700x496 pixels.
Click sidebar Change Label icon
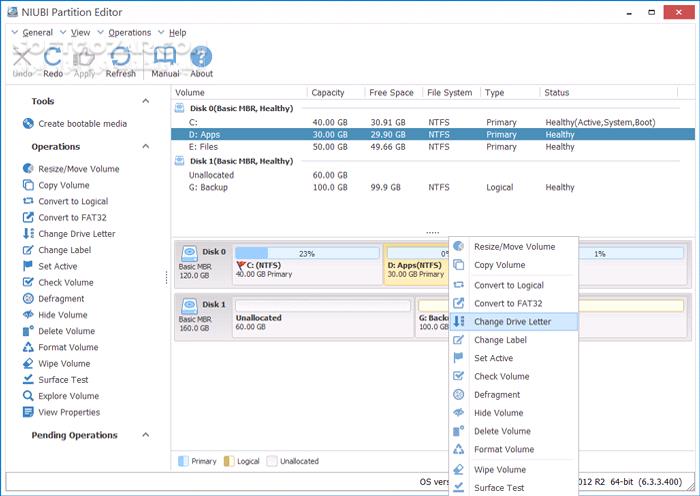28,250
